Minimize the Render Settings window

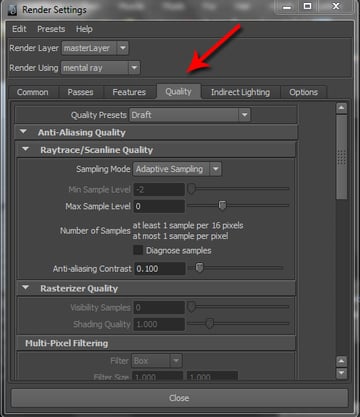[x=287, y=7]
